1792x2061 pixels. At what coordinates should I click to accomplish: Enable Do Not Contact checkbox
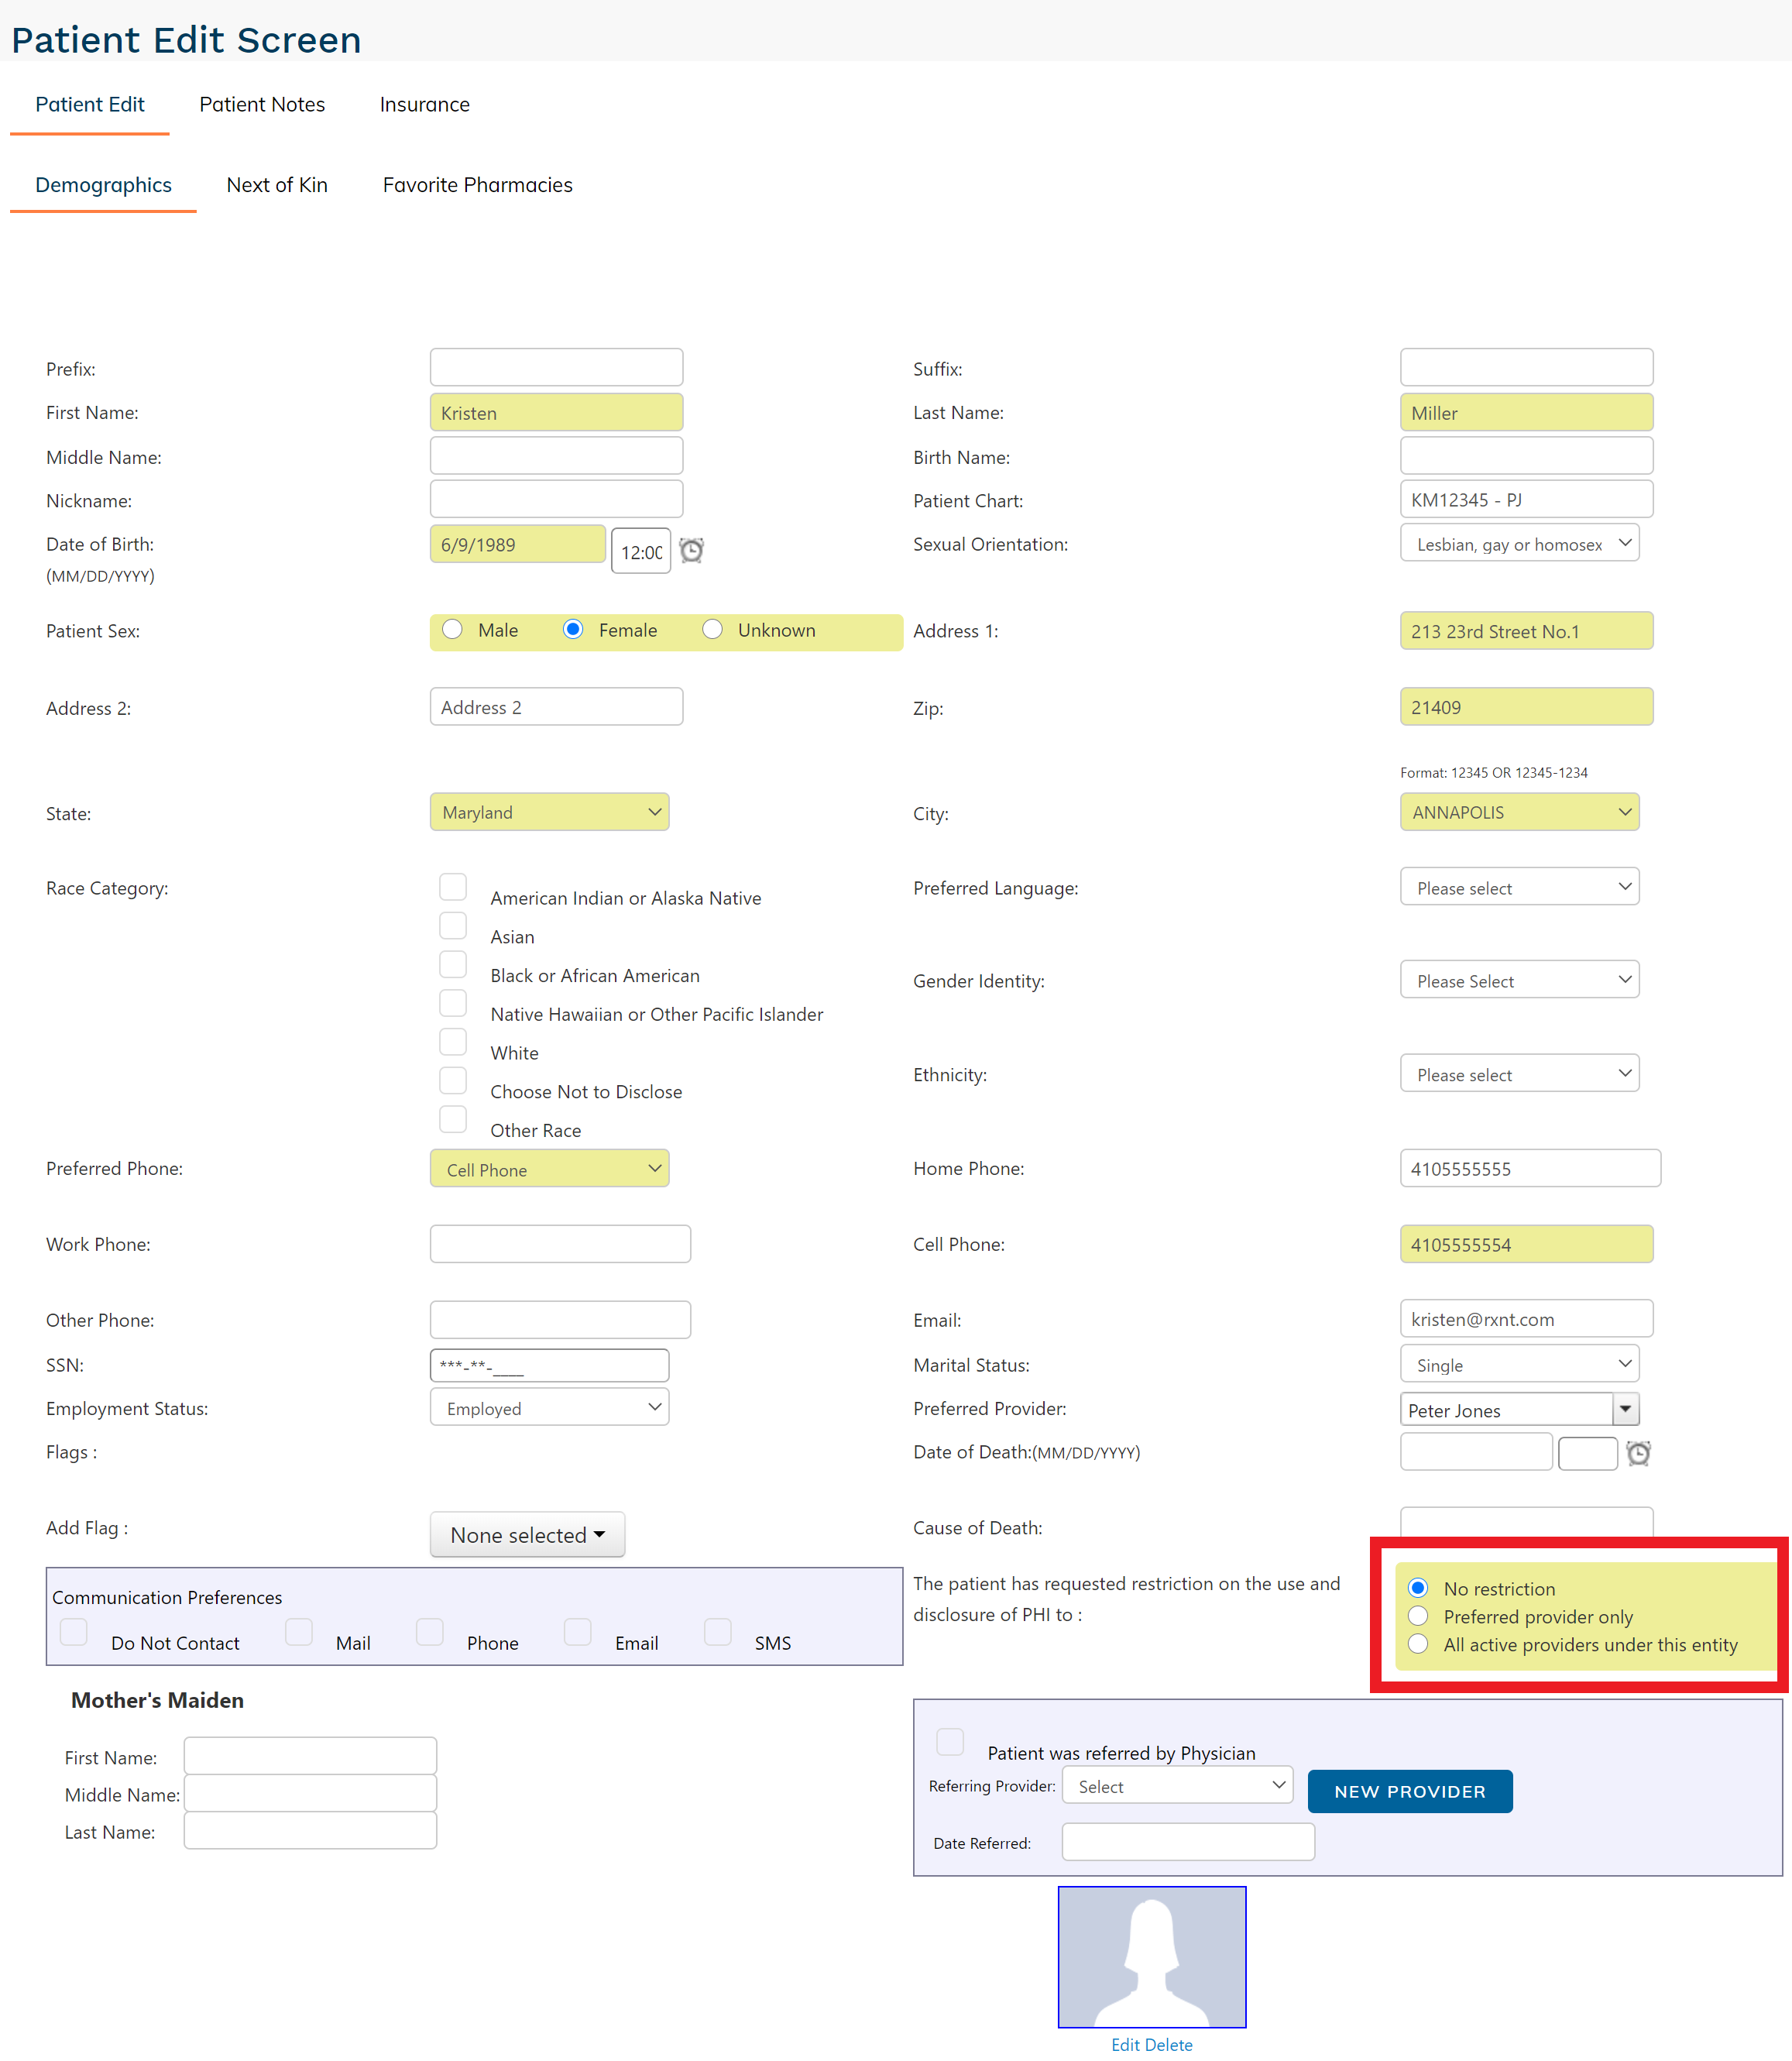point(74,1632)
